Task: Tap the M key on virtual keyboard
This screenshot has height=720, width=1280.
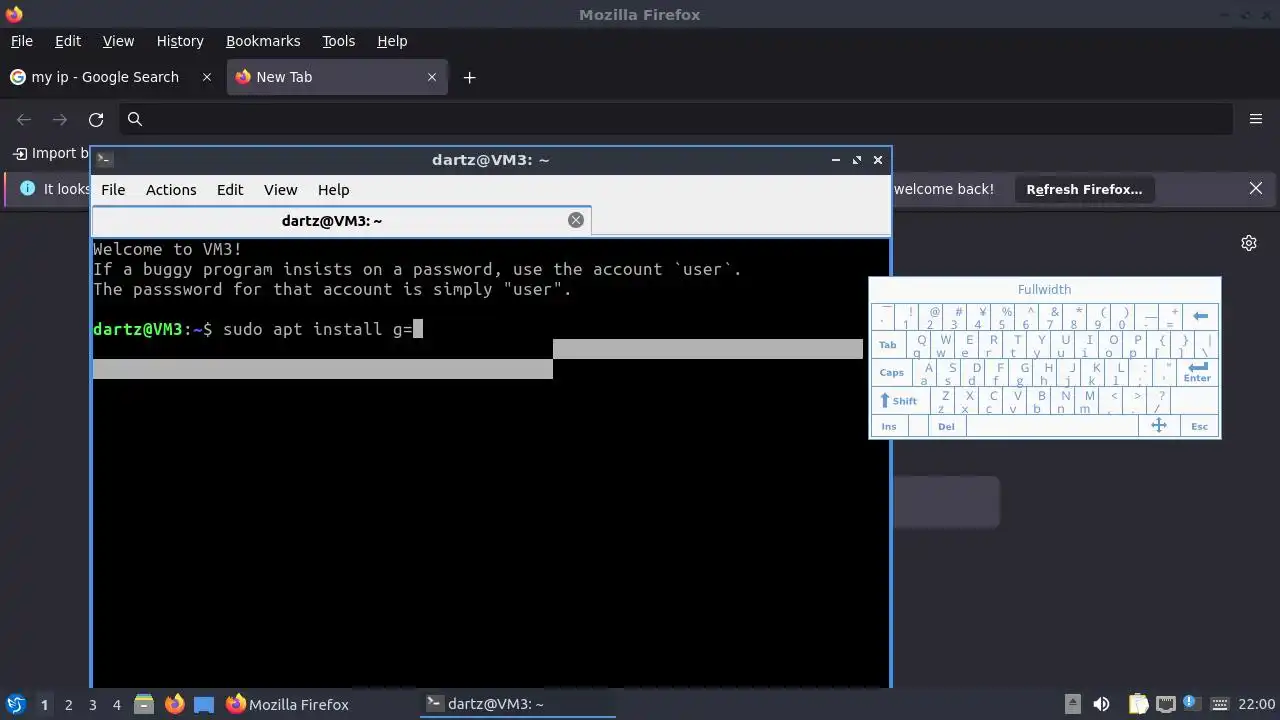Action: click(x=1087, y=400)
